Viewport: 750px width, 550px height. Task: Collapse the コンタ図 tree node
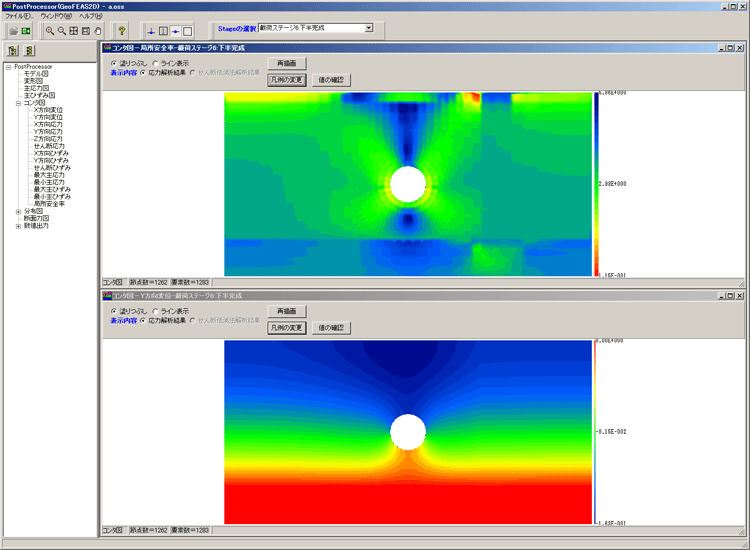(x=18, y=103)
